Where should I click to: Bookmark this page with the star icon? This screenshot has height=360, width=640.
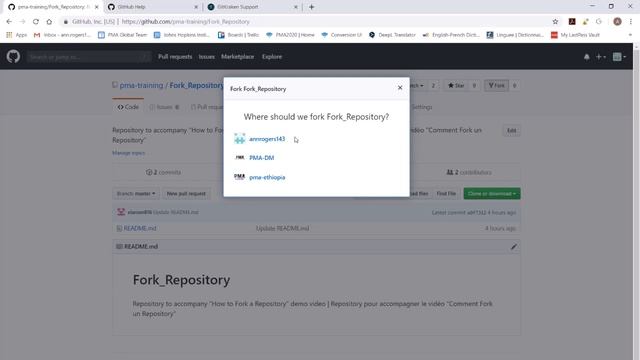(555, 22)
